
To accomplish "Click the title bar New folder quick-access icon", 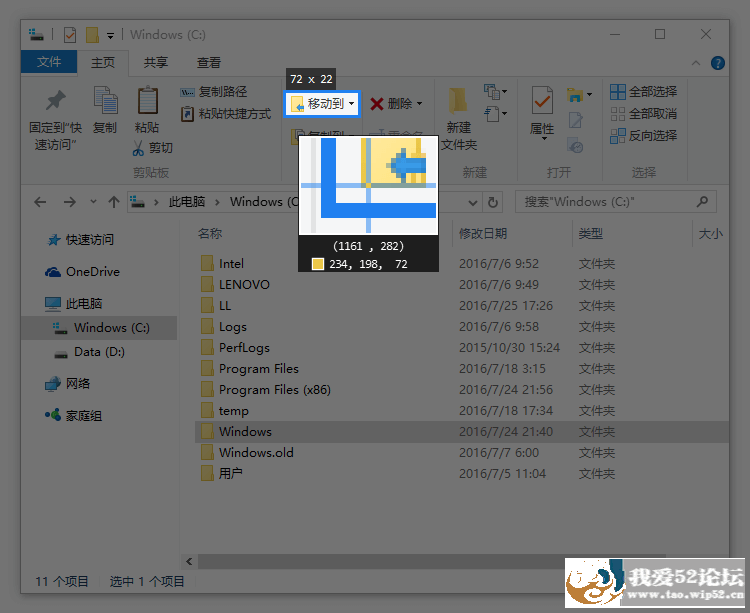I will [x=92, y=35].
